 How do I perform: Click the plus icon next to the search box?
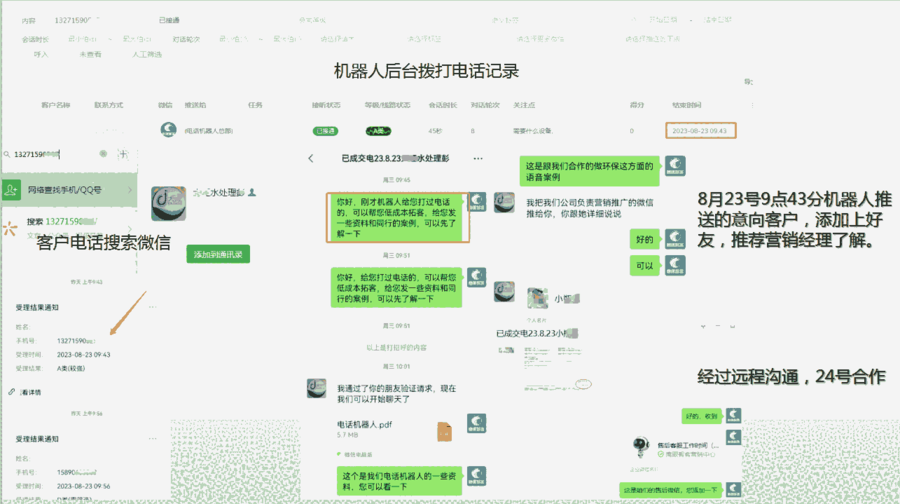pos(123,154)
